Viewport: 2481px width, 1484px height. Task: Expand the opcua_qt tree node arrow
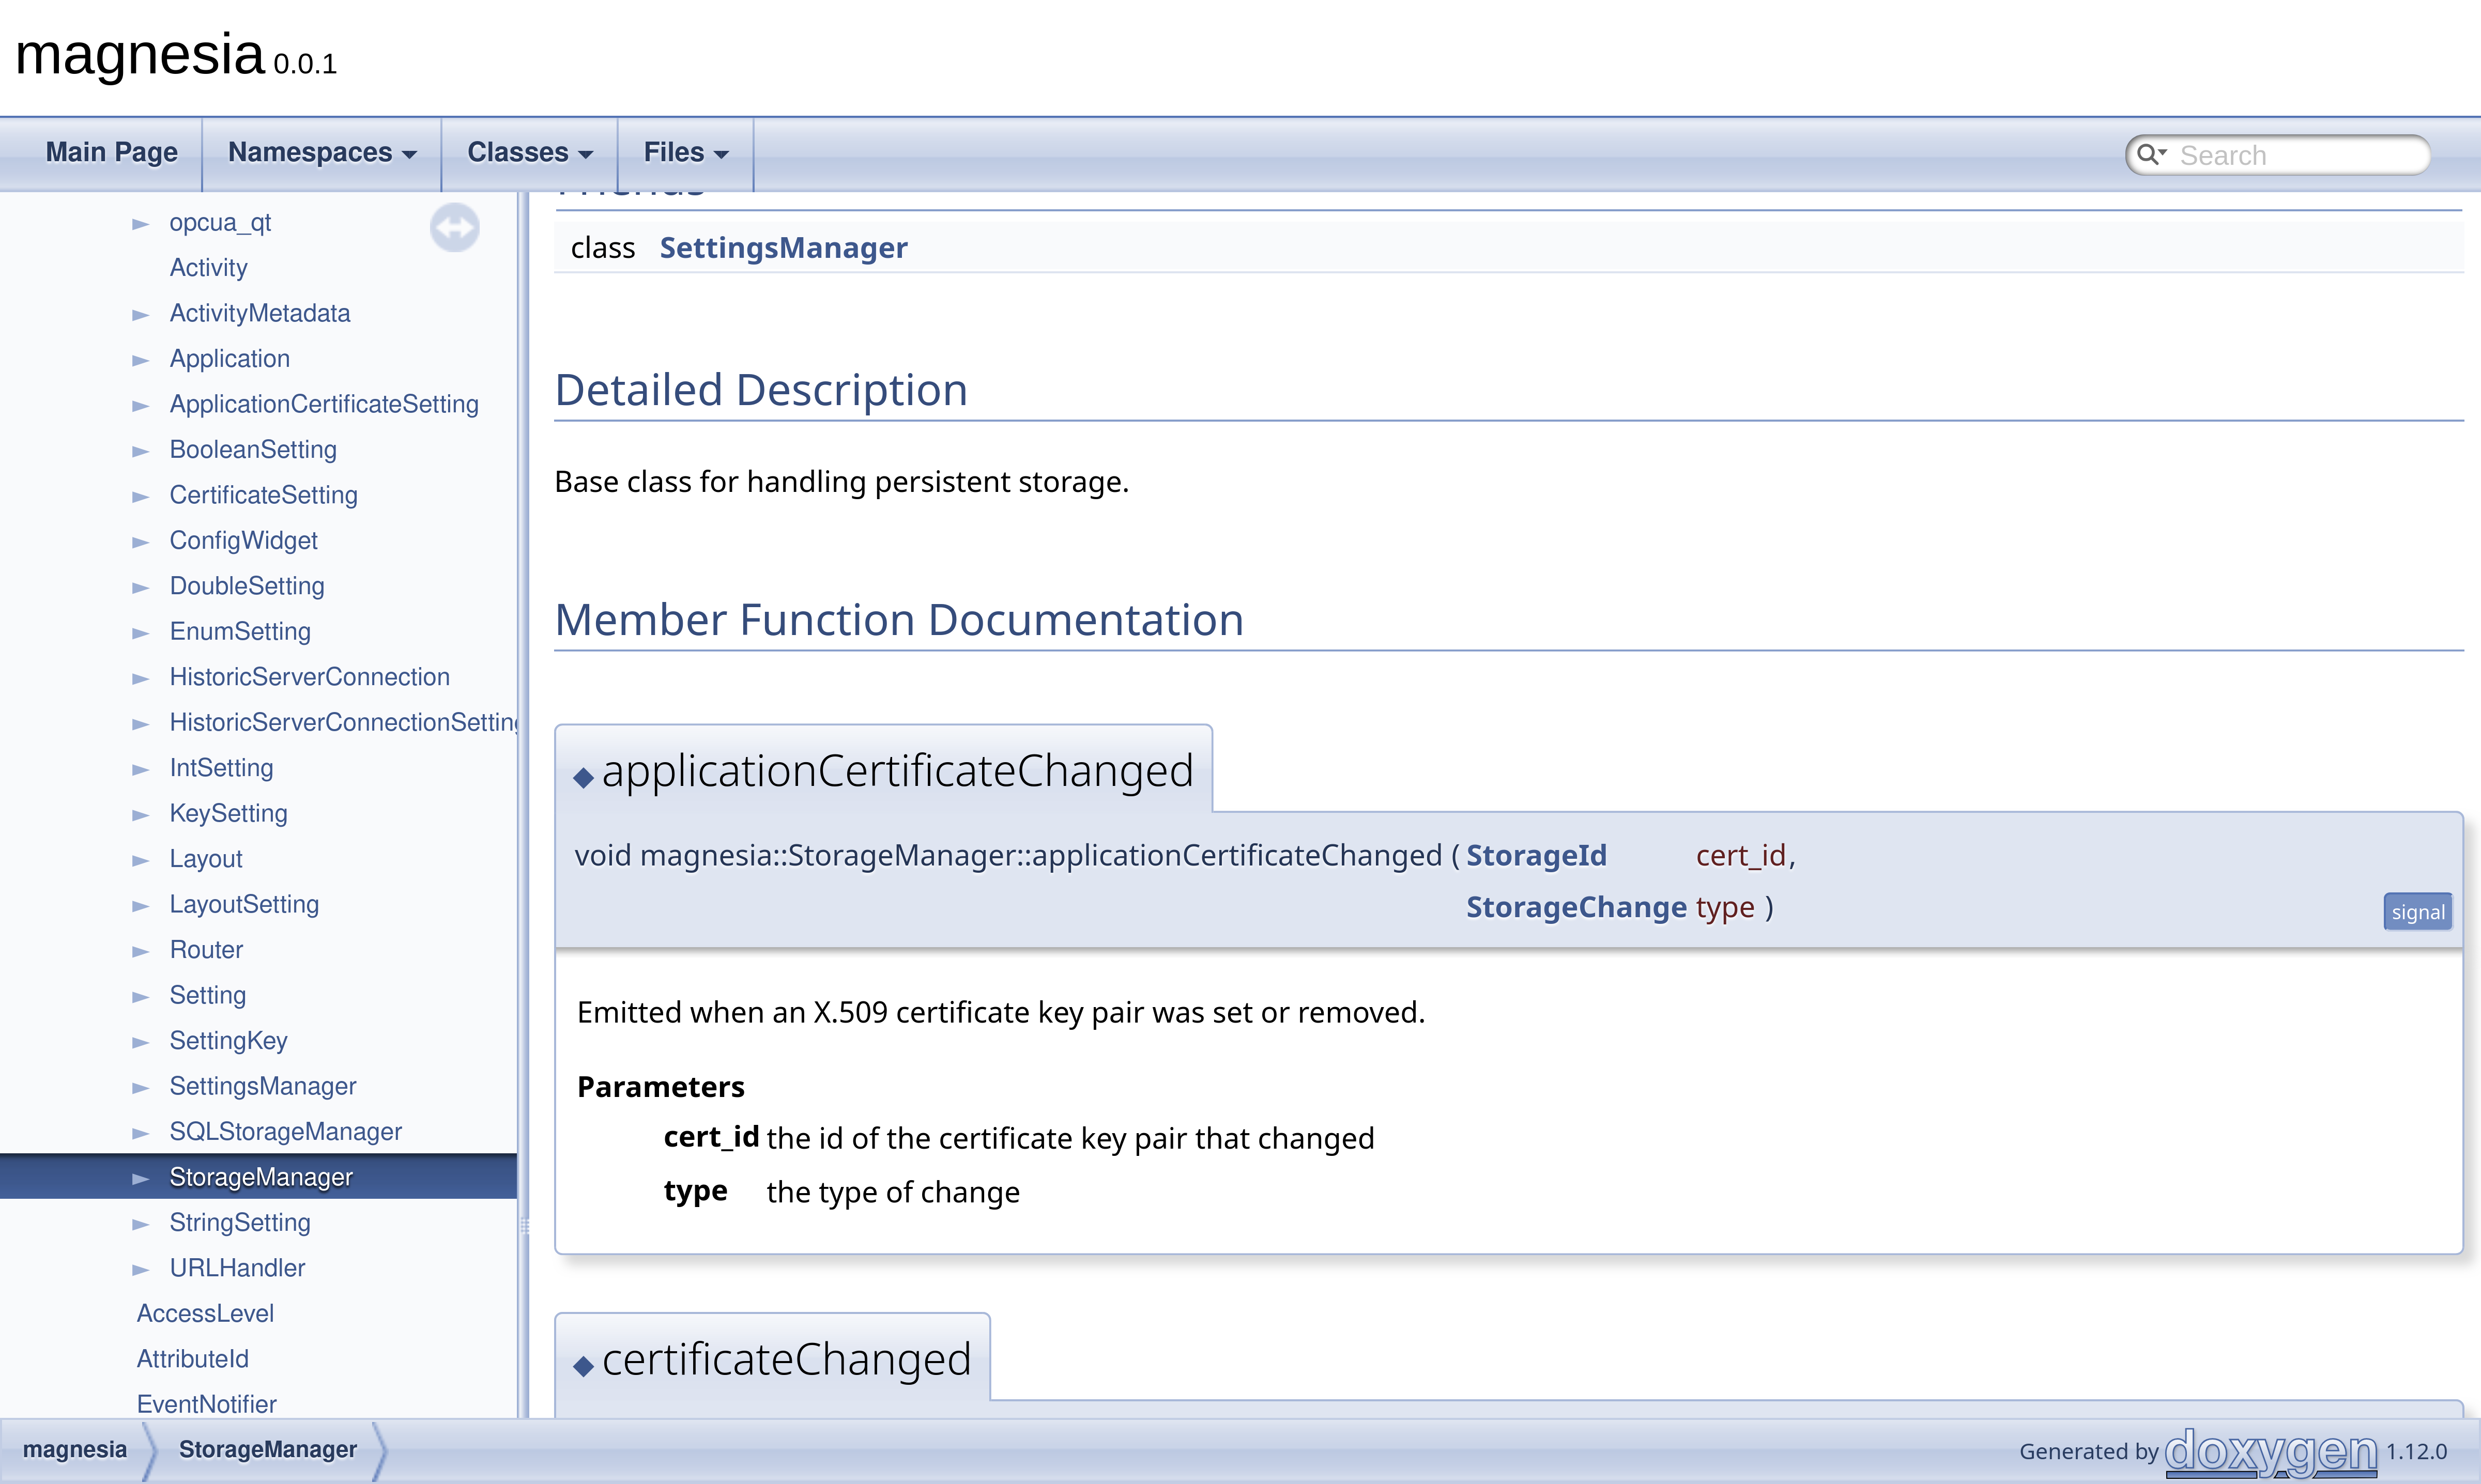[141, 224]
